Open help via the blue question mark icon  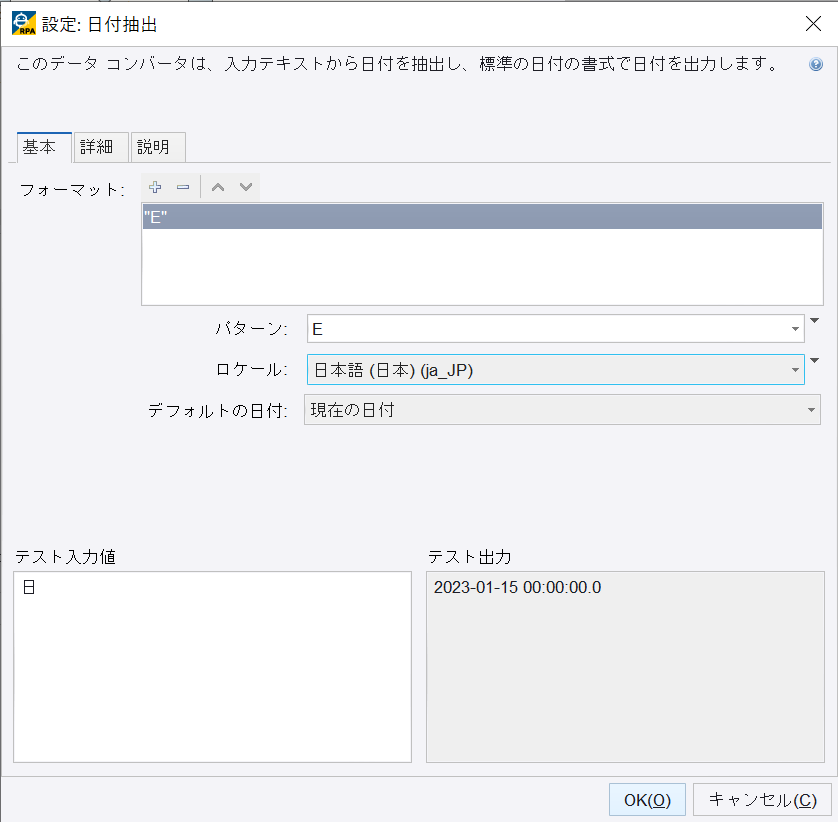coord(816,64)
